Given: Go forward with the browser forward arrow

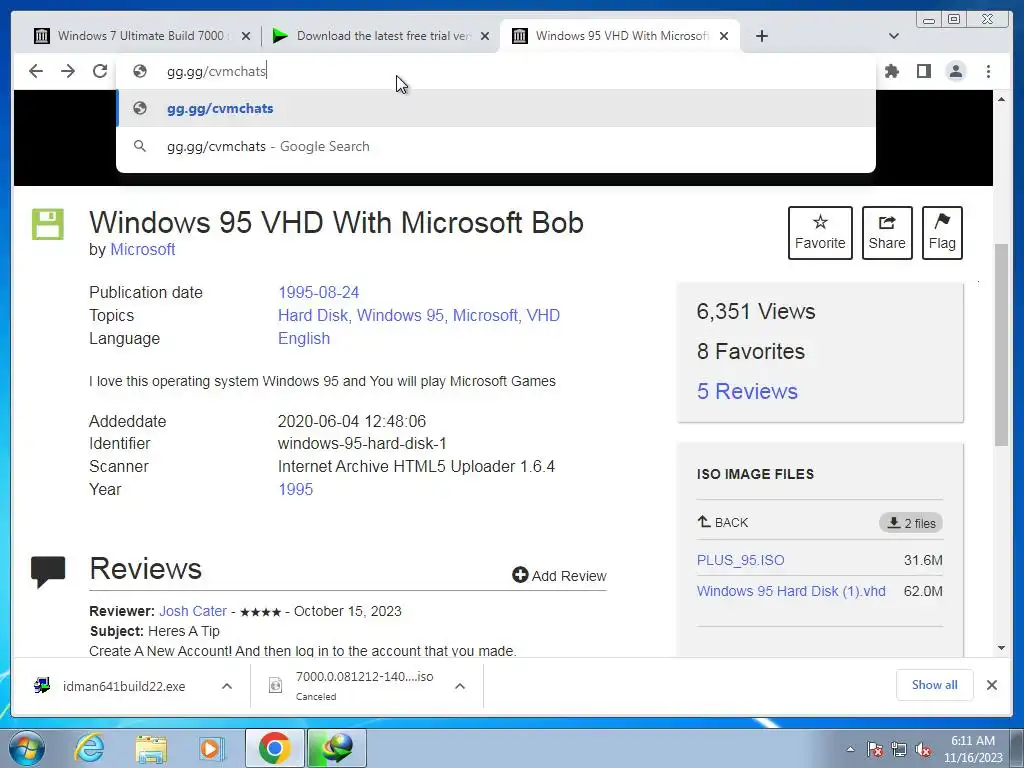Looking at the screenshot, I should click(68, 71).
